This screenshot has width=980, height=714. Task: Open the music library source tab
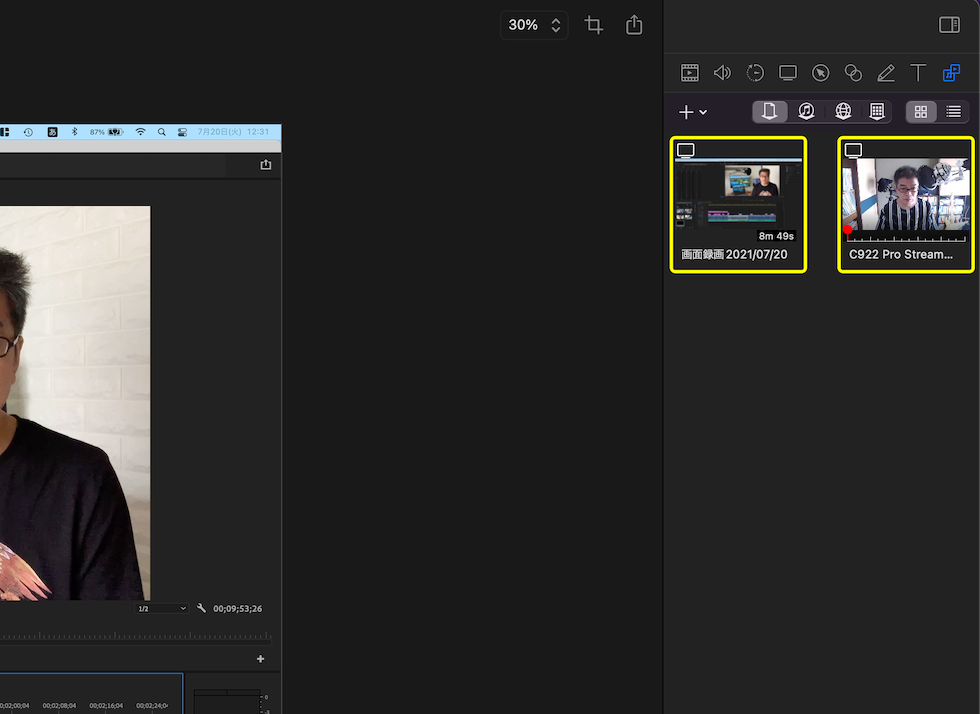806,112
